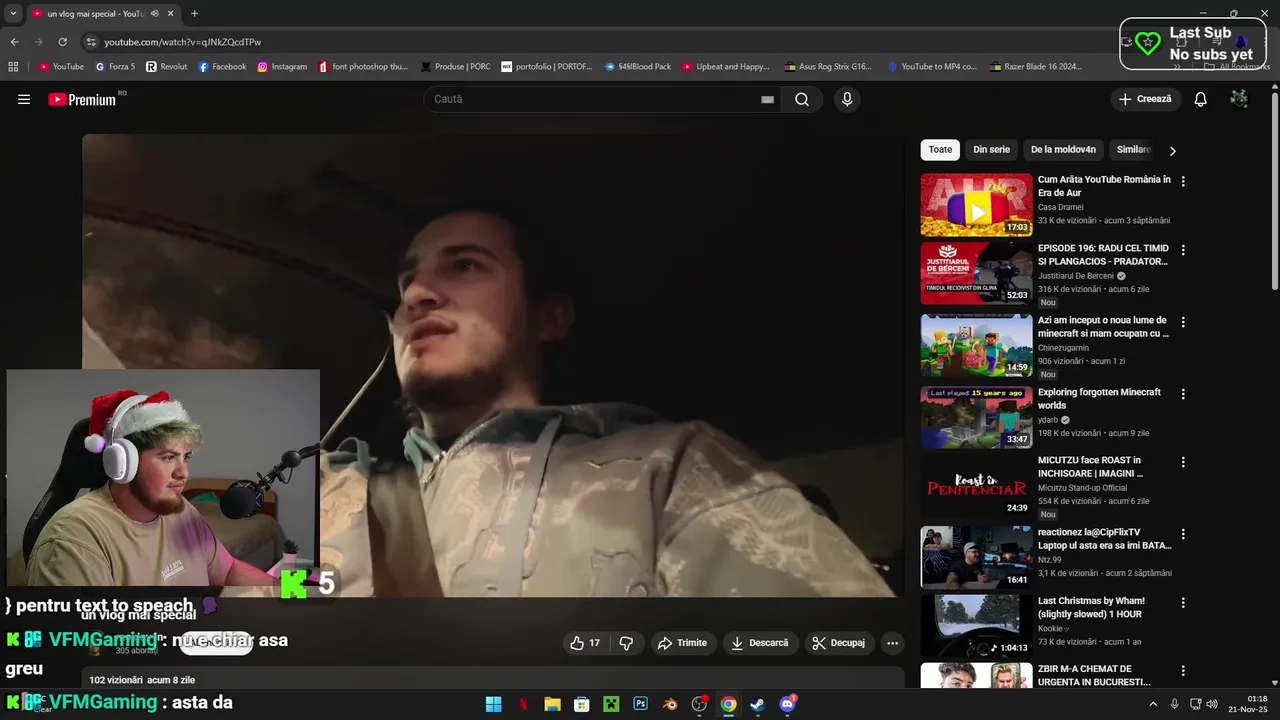Select the Din serie filter chip
Image resolution: width=1280 pixels, height=720 pixels.
click(991, 150)
